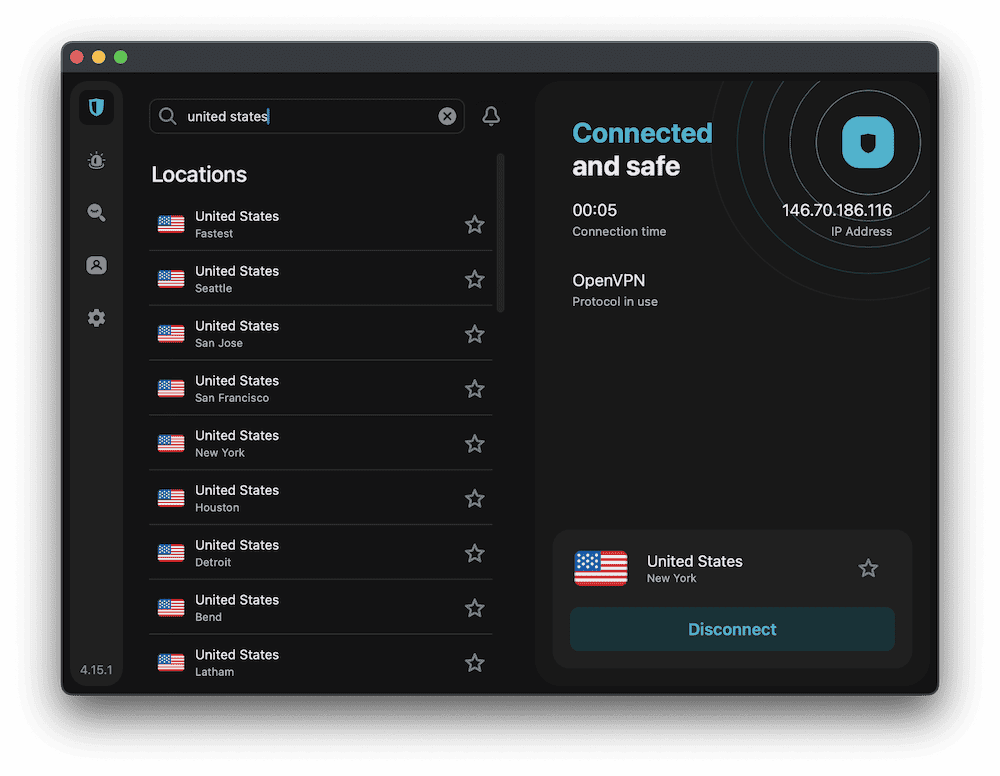Open Settings gear in the sidebar
The image size is (1000, 776).
96,318
